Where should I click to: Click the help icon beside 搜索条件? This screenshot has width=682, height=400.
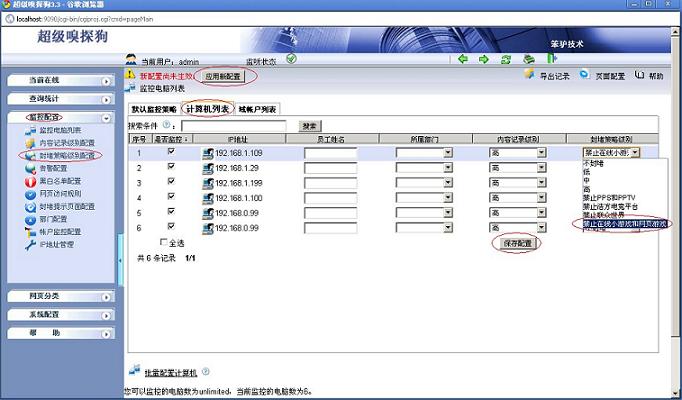[167, 126]
